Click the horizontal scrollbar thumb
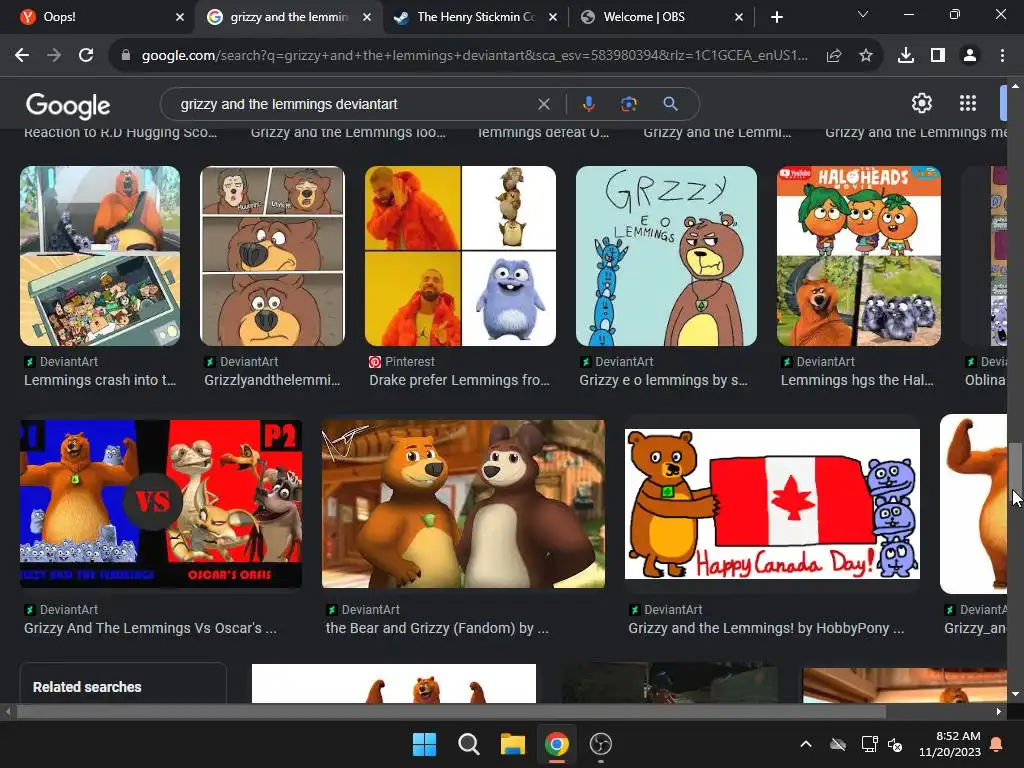This screenshot has width=1024, height=768. [451, 712]
